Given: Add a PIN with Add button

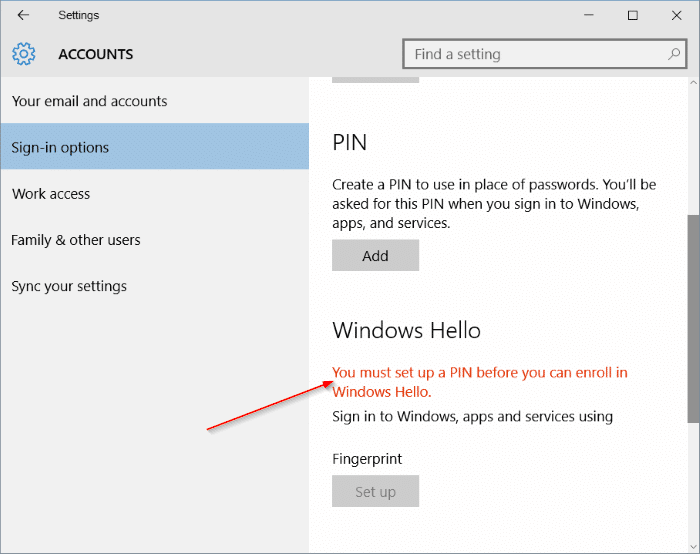Looking at the screenshot, I should 375,255.
